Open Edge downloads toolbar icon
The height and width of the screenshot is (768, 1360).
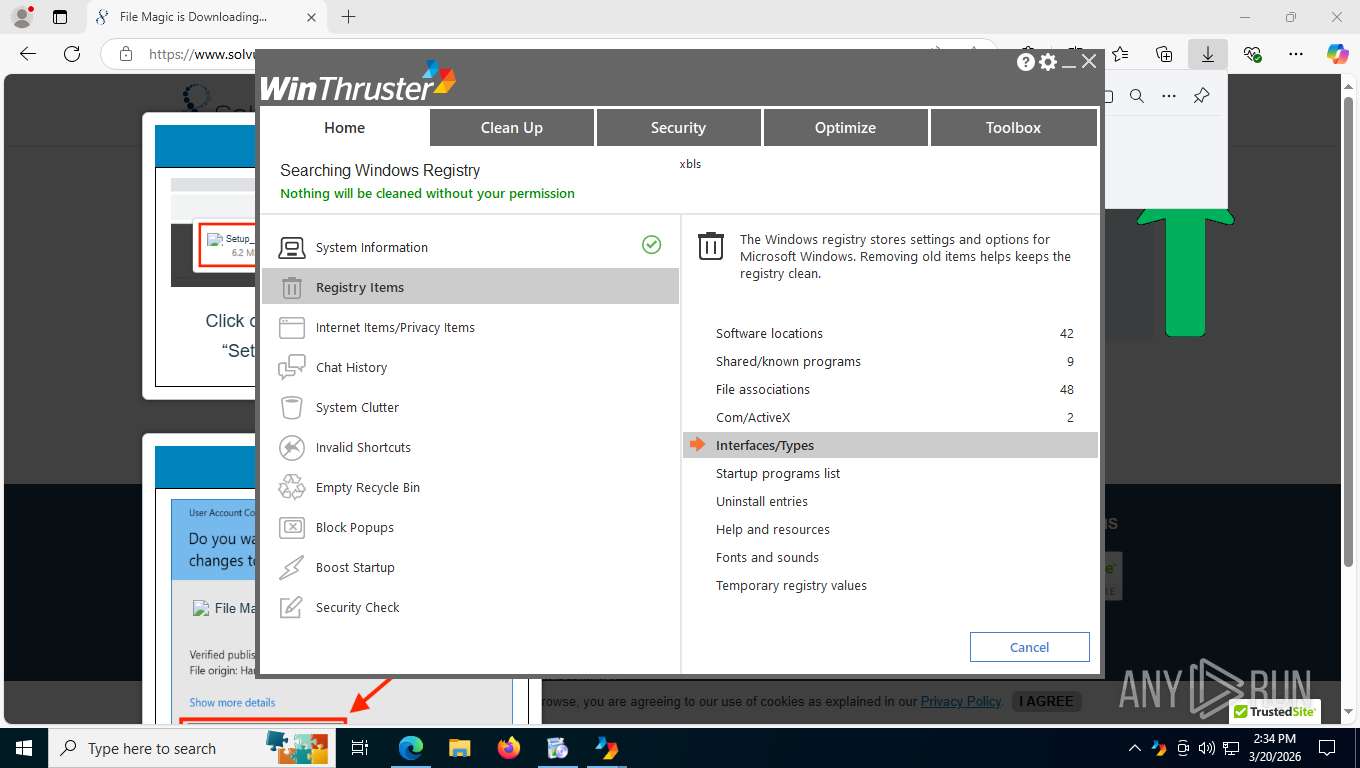coord(1207,54)
